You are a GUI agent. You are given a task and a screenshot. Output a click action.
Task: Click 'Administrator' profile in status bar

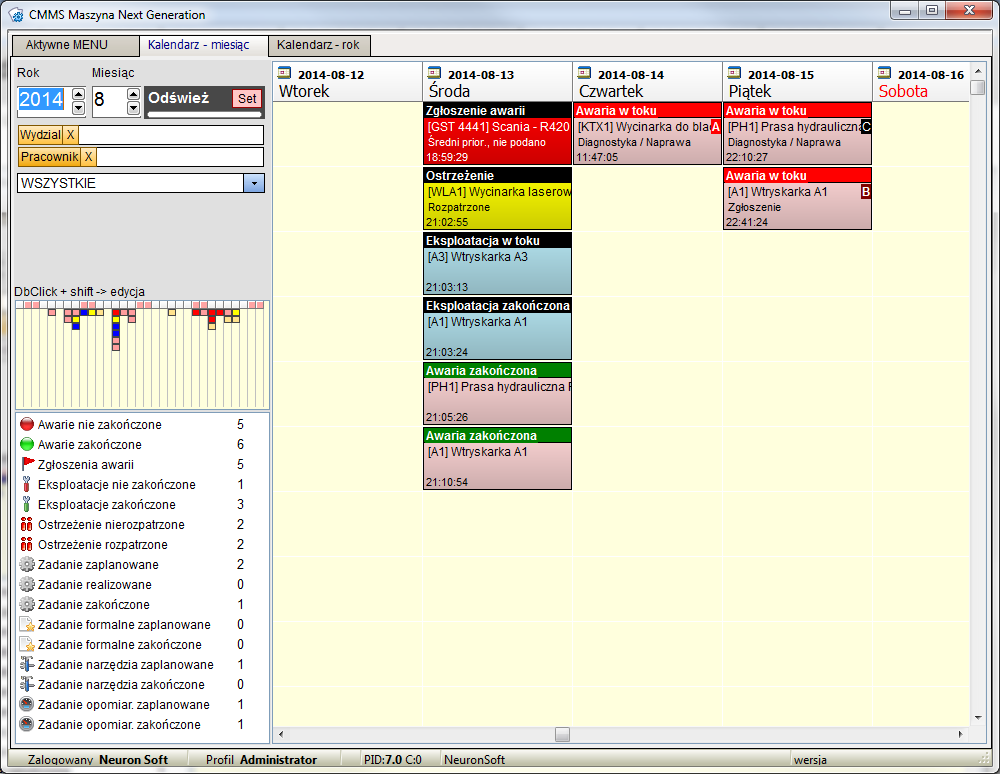pyautogui.click(x=278, y=759)
